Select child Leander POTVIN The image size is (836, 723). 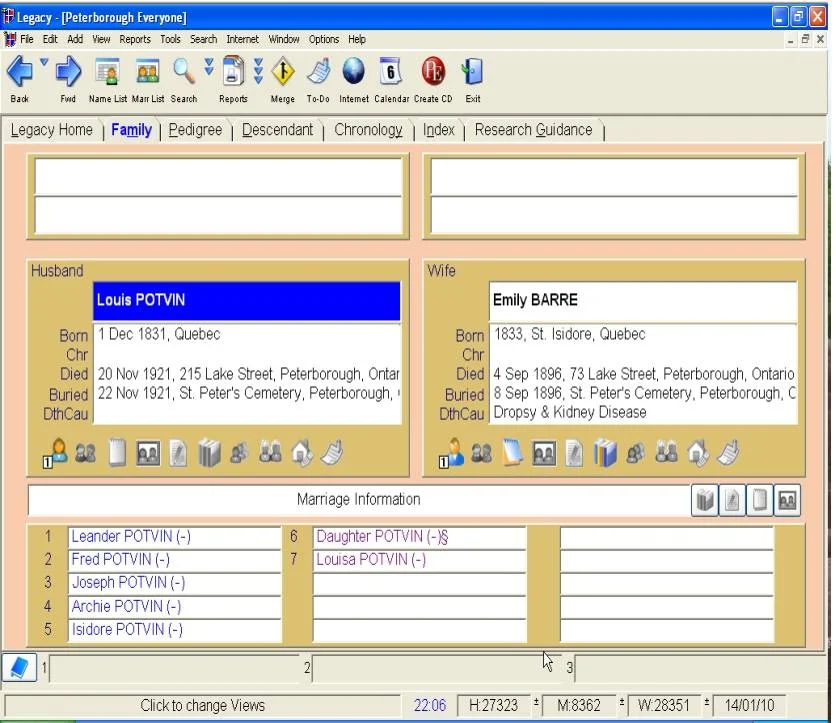174,536
